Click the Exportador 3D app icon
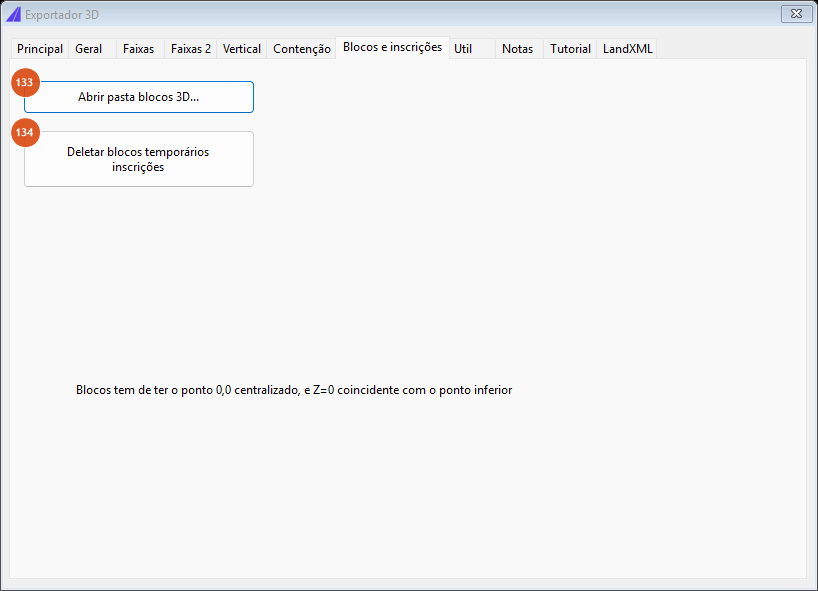818x591 pixels. point(14,15)
